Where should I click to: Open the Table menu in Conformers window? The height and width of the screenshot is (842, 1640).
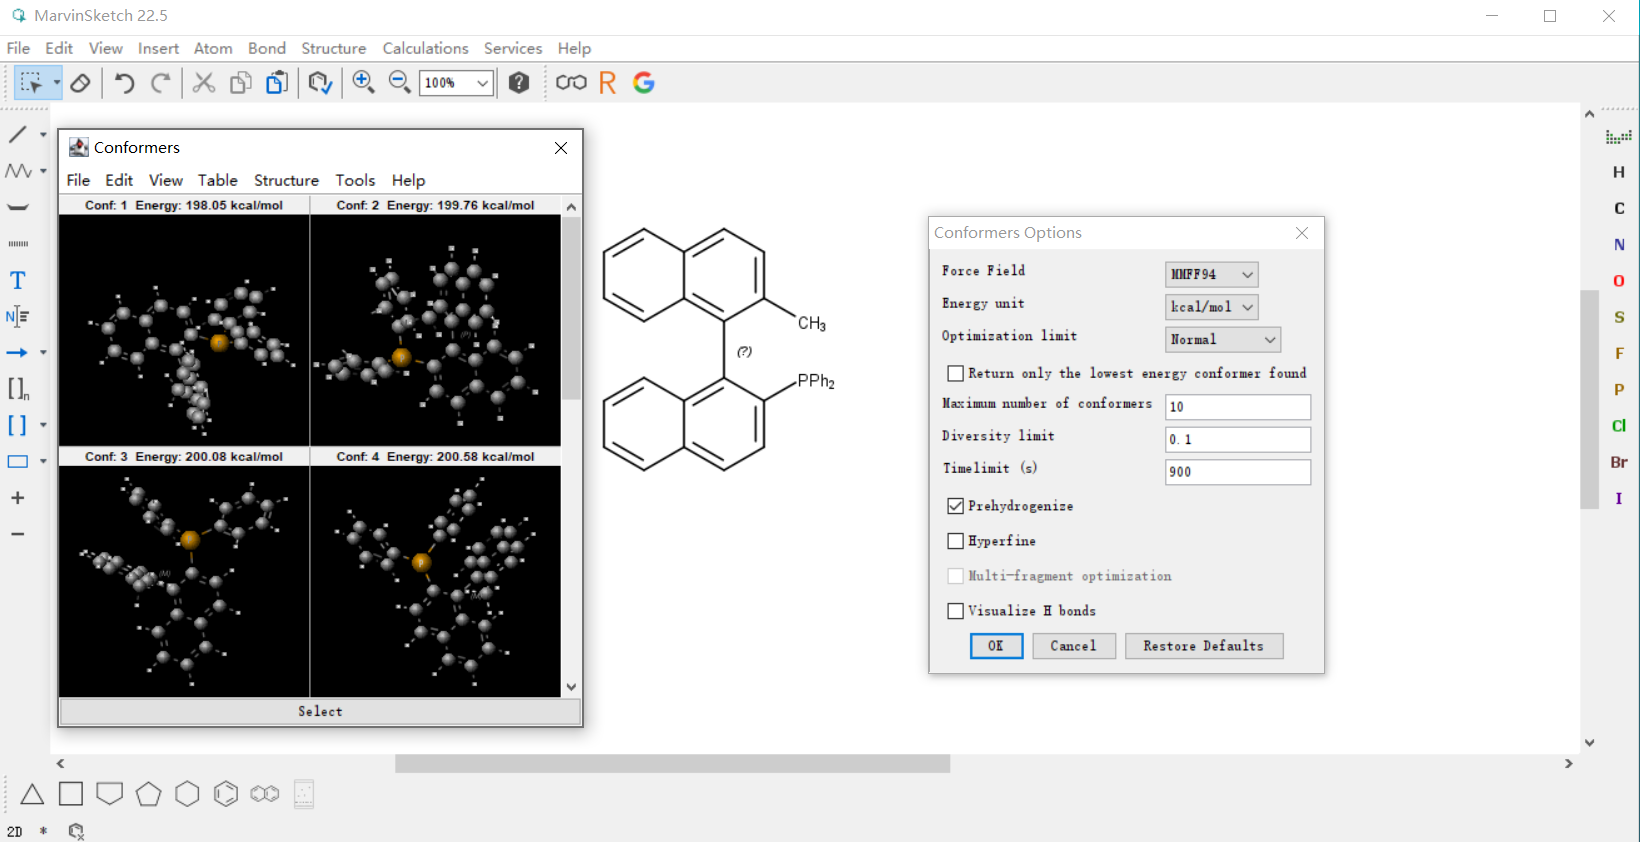[x=217, y=180]
